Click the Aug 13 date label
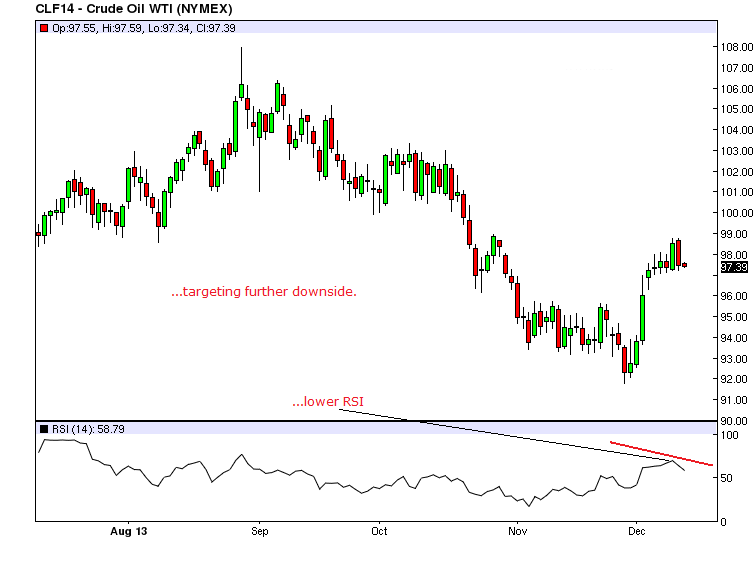The image size is (755, 562). 128,532
